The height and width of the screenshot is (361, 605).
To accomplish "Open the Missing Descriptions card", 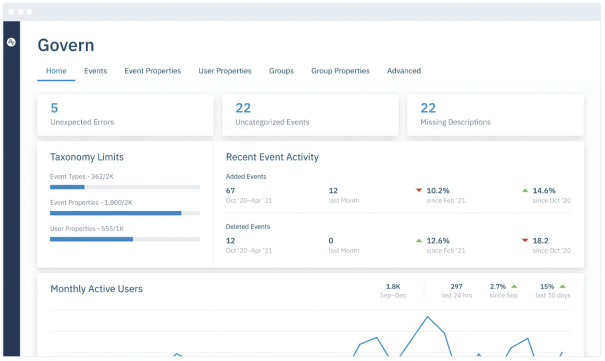I will (495, 115).
